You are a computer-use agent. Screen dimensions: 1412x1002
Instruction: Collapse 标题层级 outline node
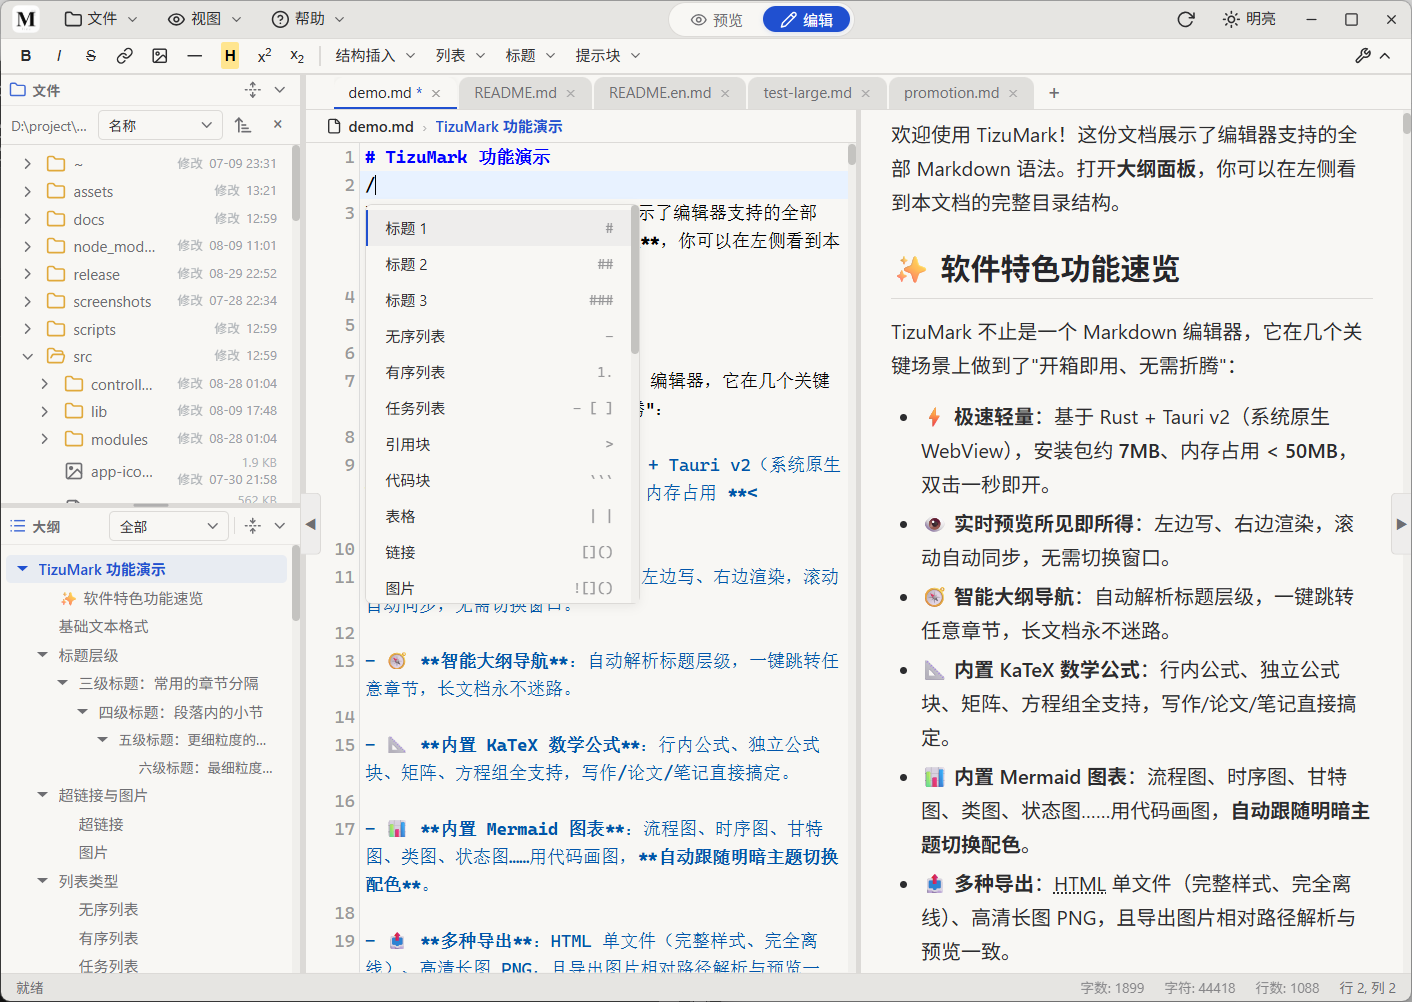point(42,655)
